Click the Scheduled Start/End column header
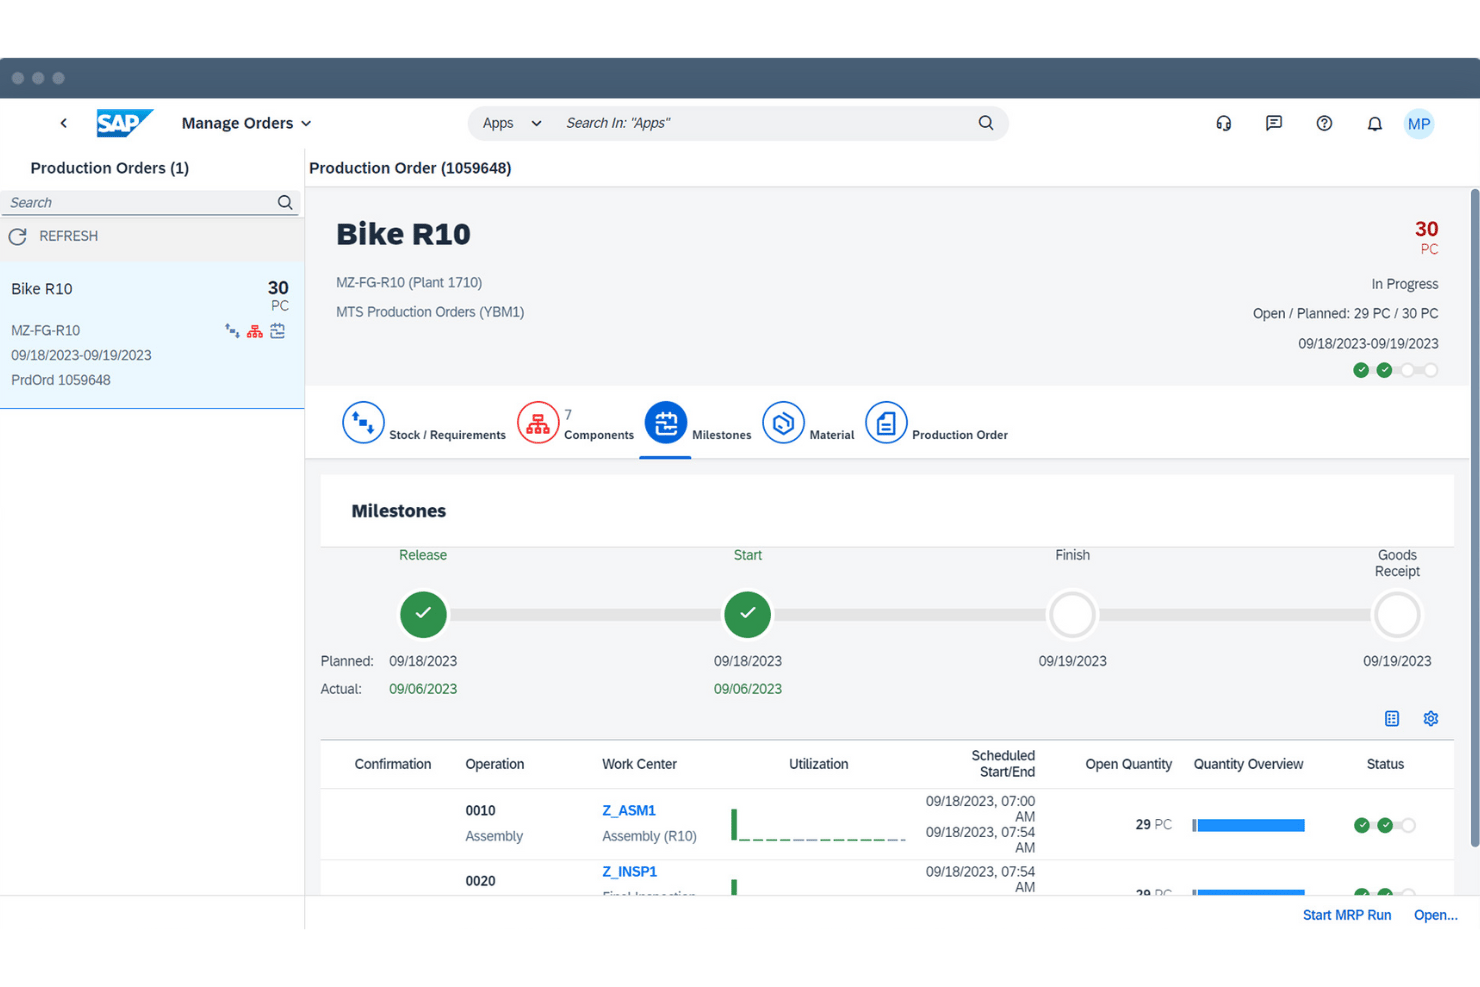The image size is (1480, 987). pos(1003,764)
